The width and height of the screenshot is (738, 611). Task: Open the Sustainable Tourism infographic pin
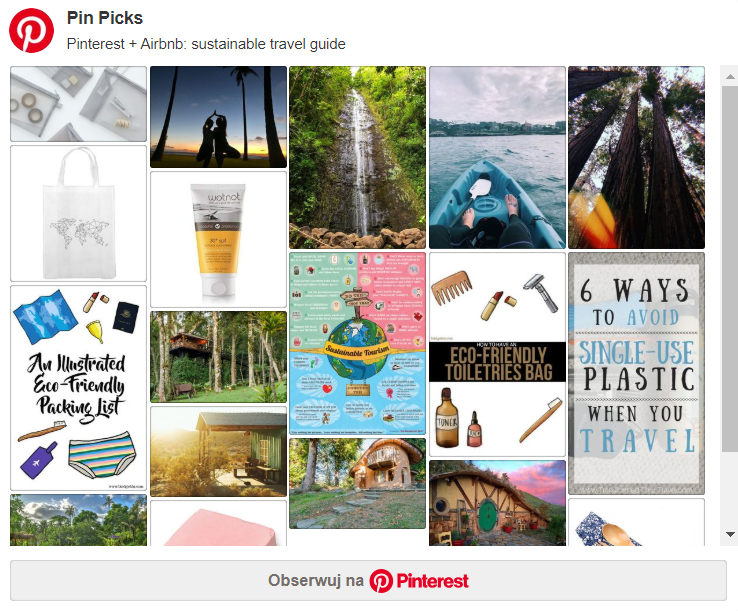[x=357, y=344]
